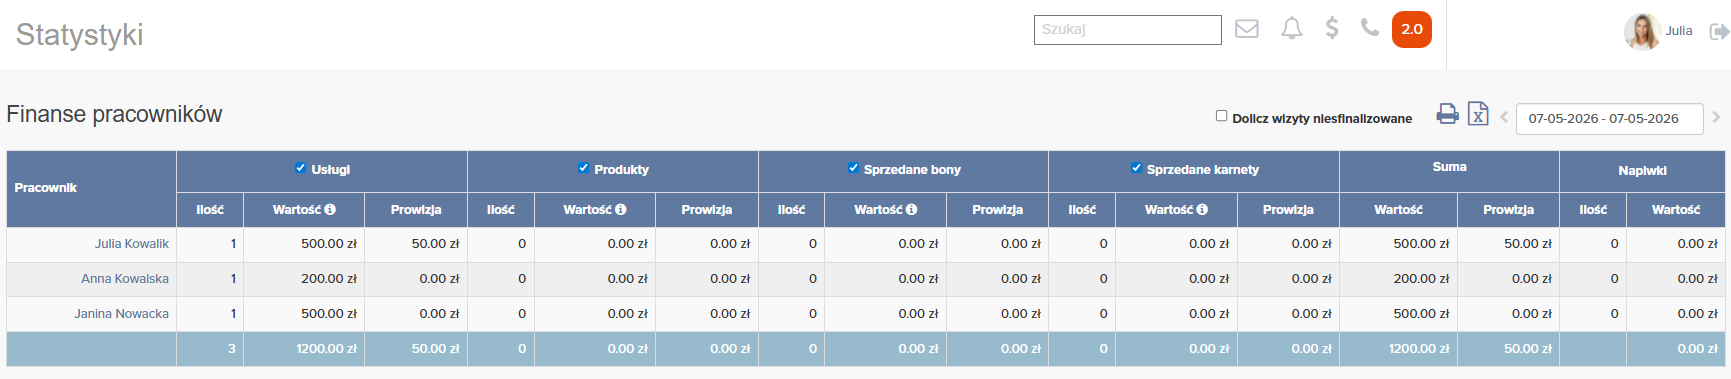Click the info icon beside Produkty Wartość
This screenshot has width=1731, height=379.
coord(621,209)
